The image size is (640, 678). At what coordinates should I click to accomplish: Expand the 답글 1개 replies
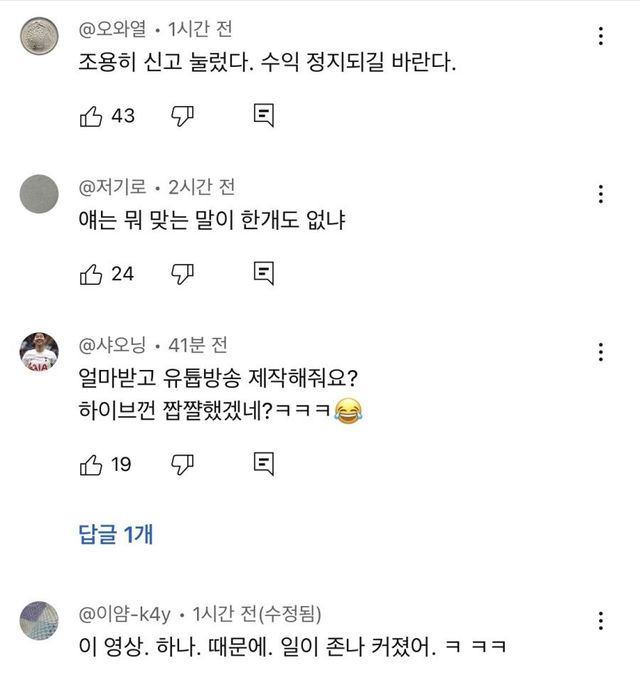coord(115,535)
